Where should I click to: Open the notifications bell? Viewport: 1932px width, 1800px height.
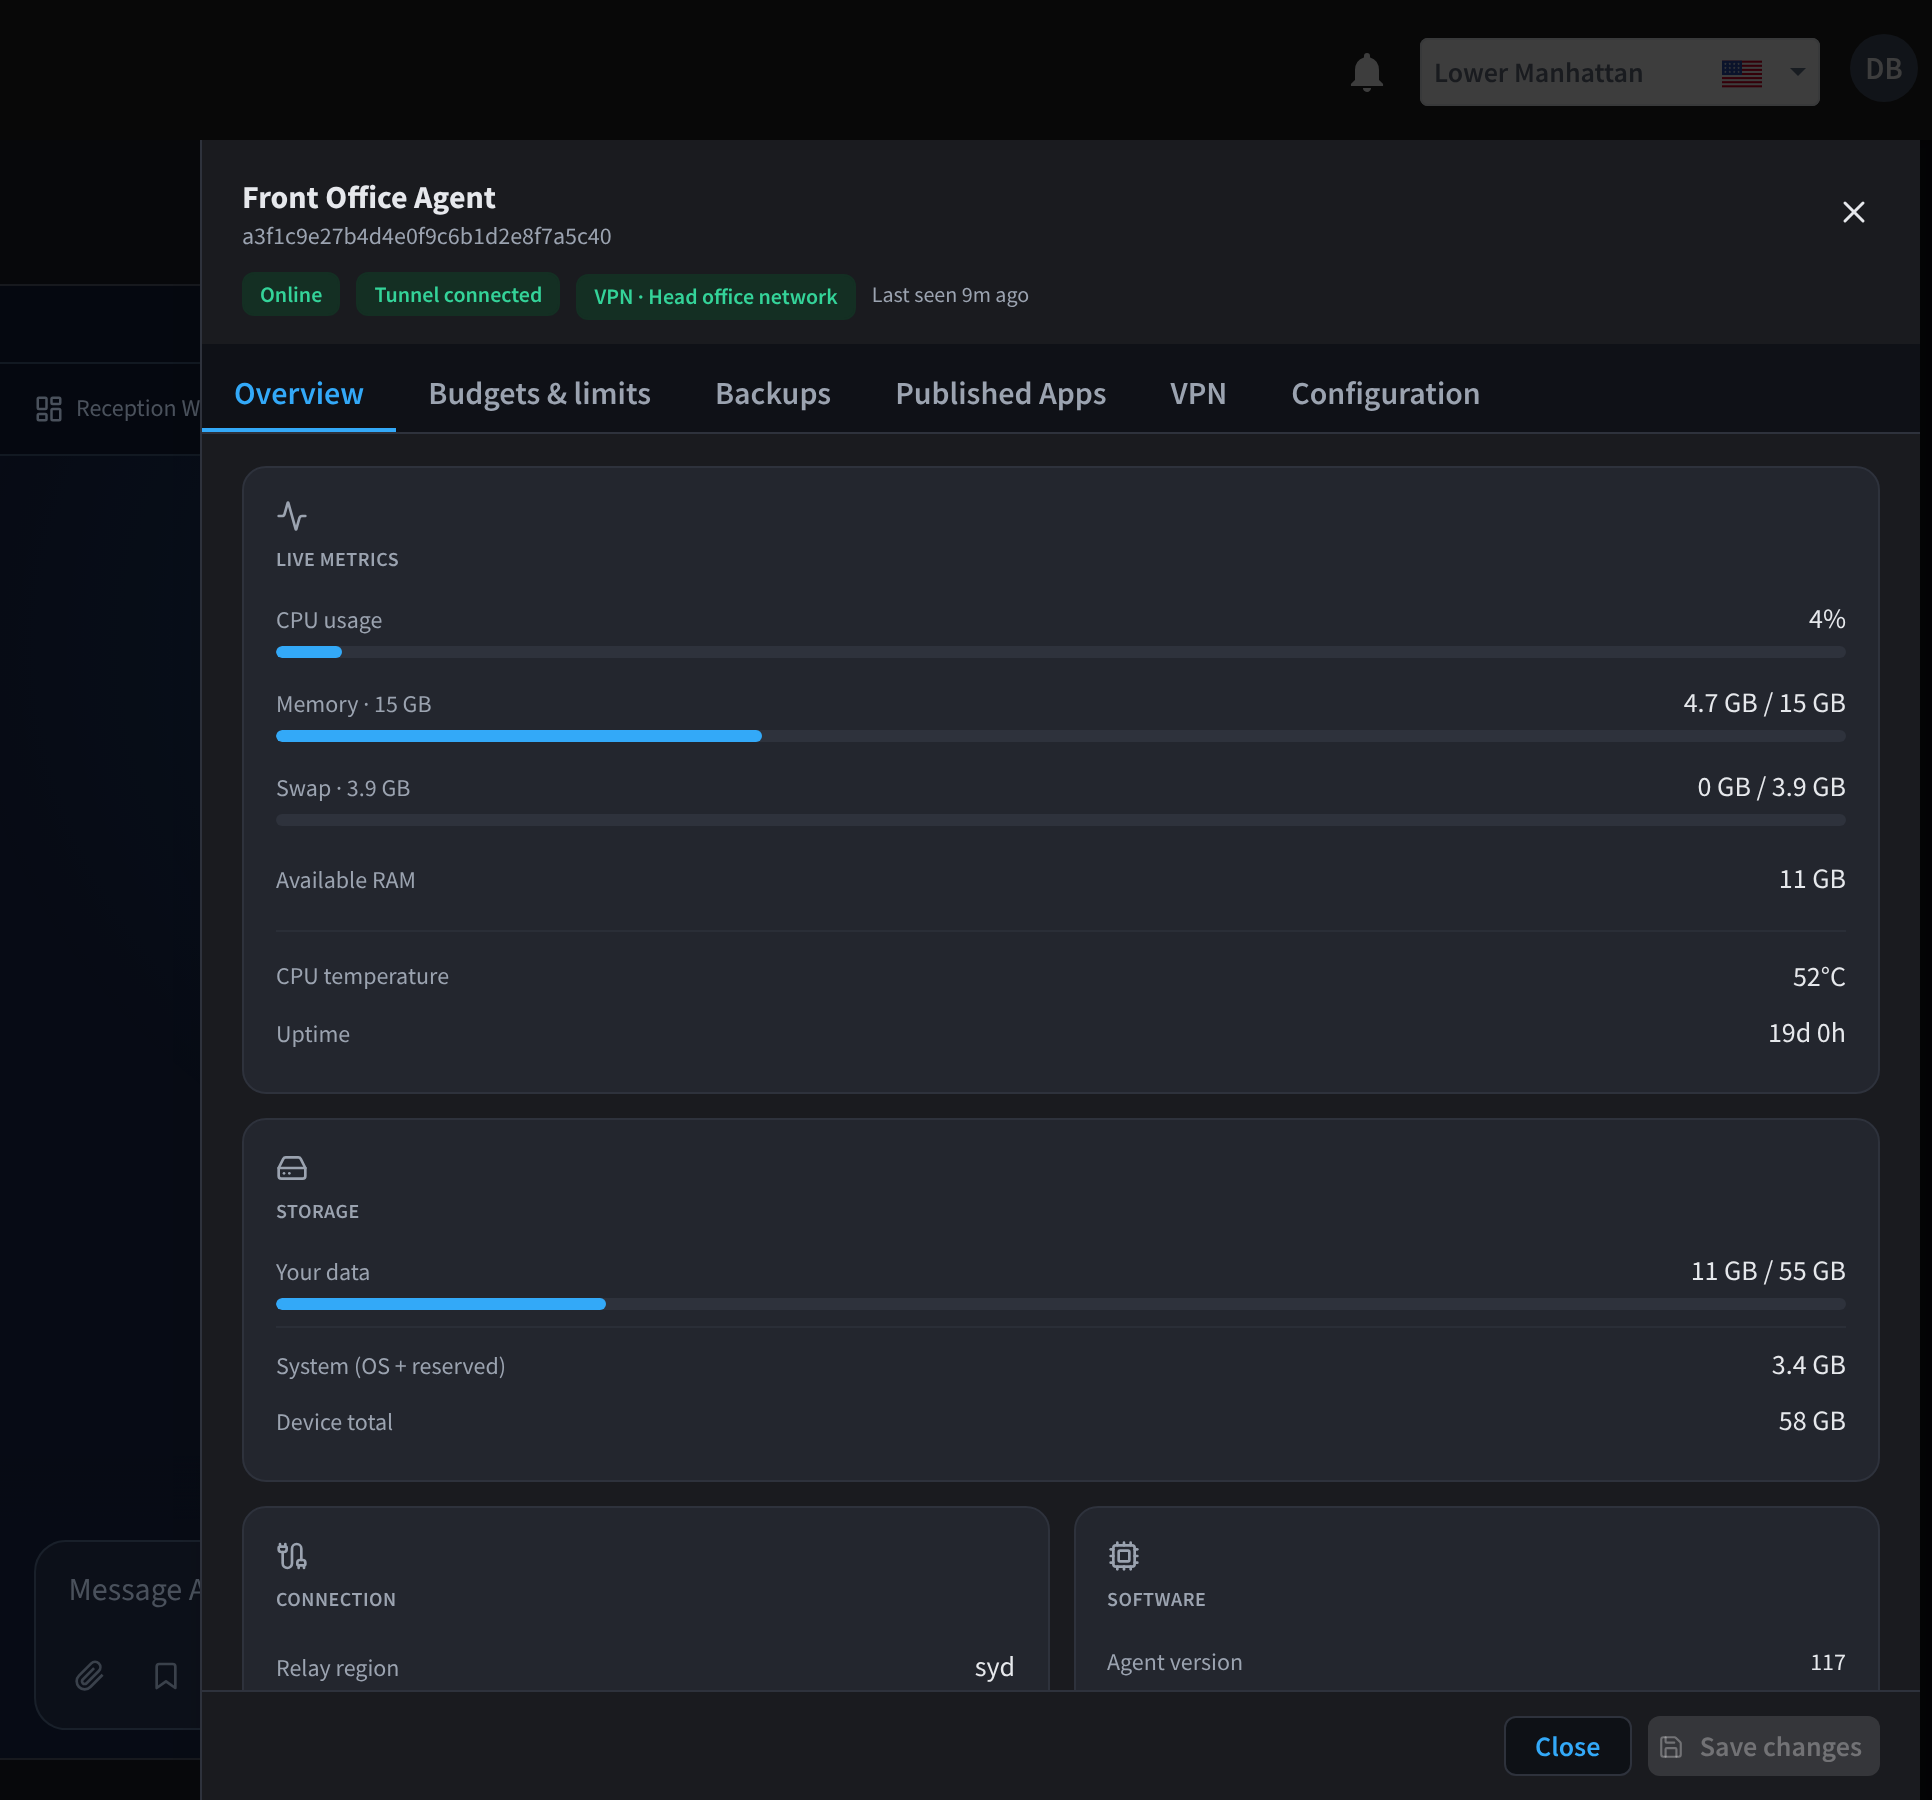(x=1366, y=72)
